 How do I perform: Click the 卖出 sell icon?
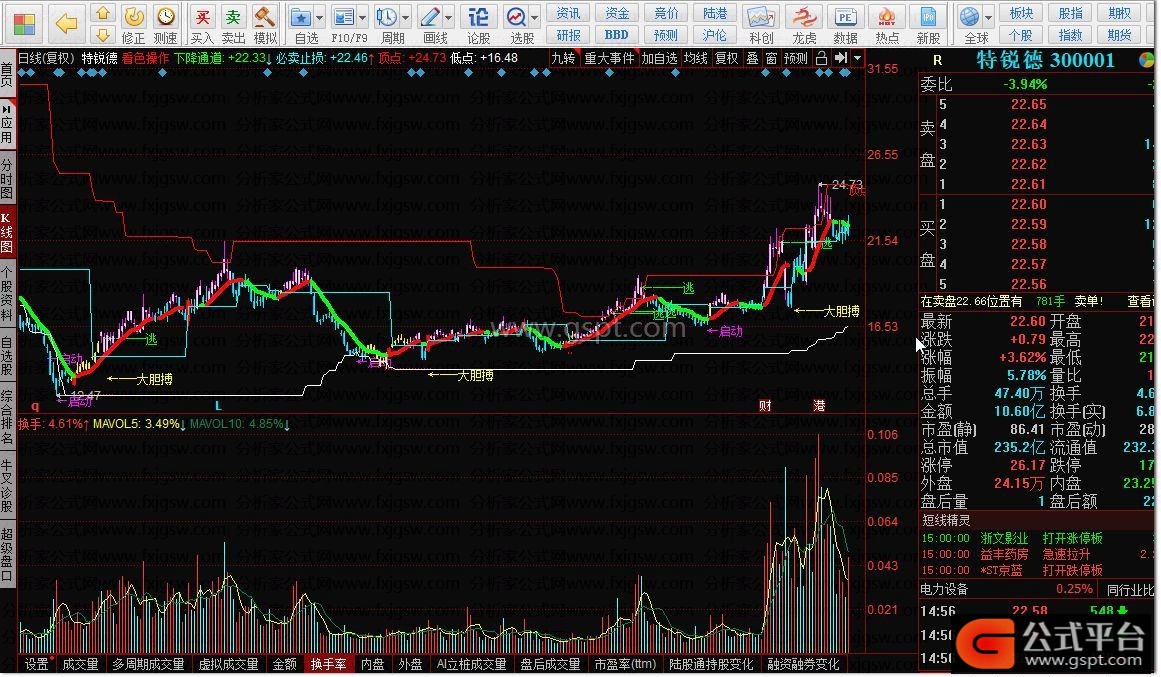click(233, 24)
